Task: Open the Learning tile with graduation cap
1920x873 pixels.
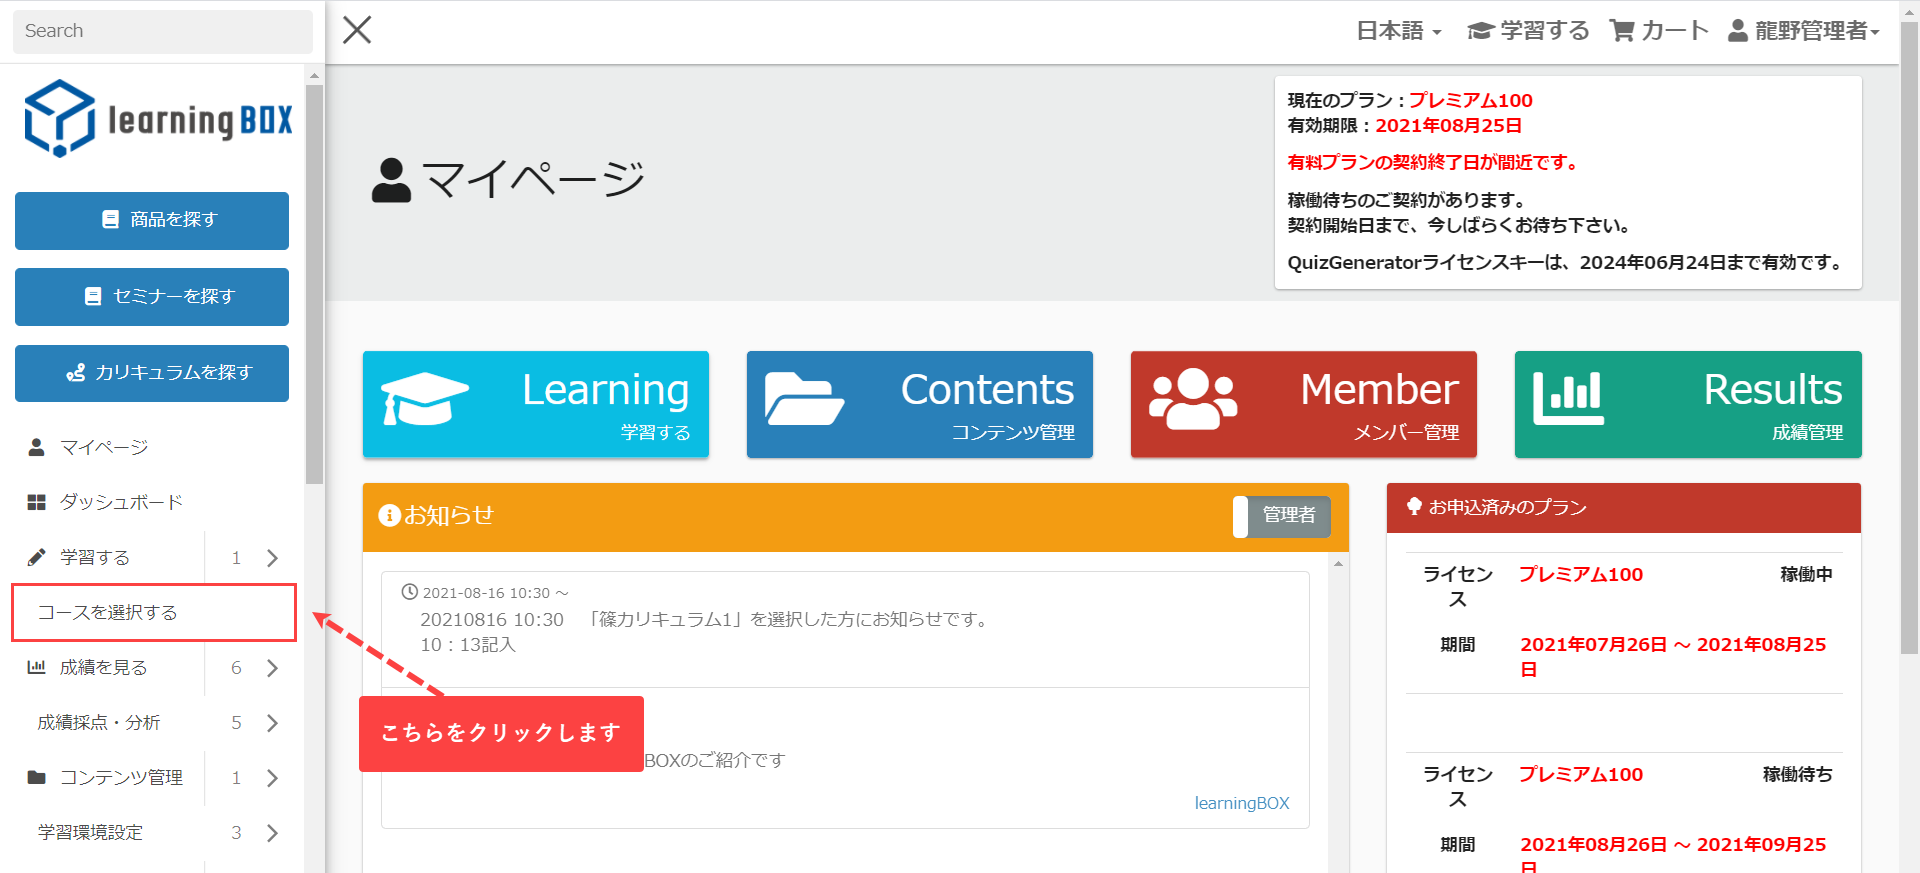Action: pos(535,404)
